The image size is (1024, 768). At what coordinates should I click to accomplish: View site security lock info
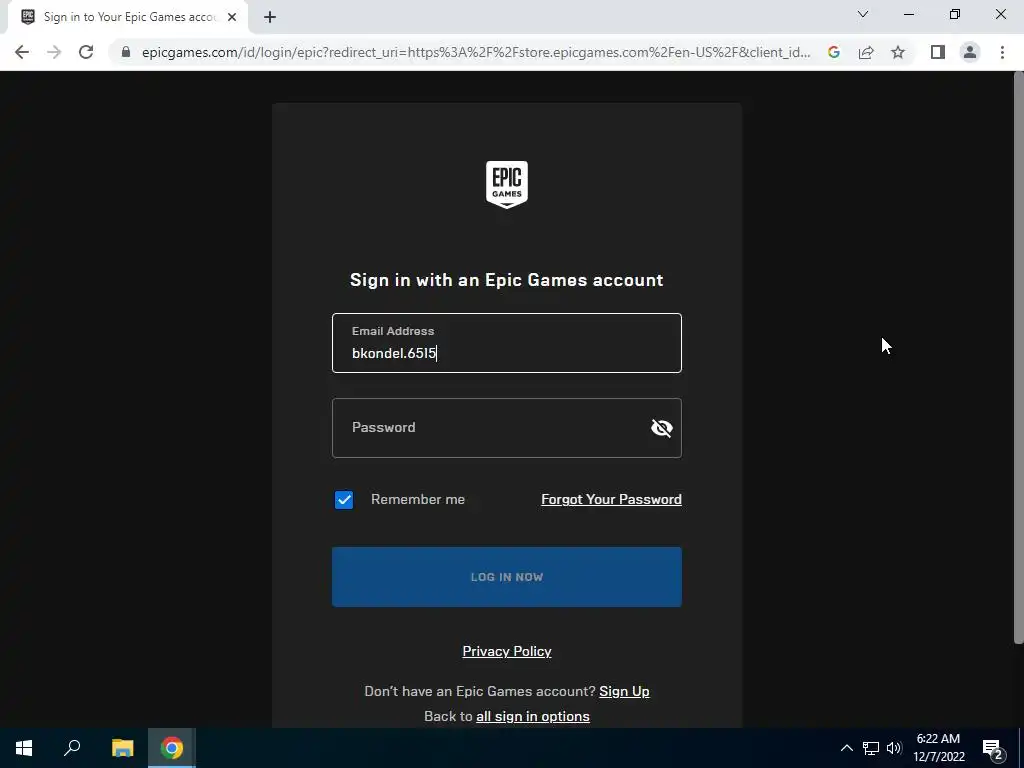pyautogui.click(x=126, y=52)
